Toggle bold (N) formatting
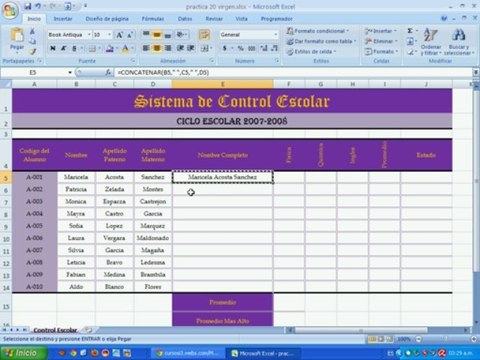 click(x=53, y=48)
